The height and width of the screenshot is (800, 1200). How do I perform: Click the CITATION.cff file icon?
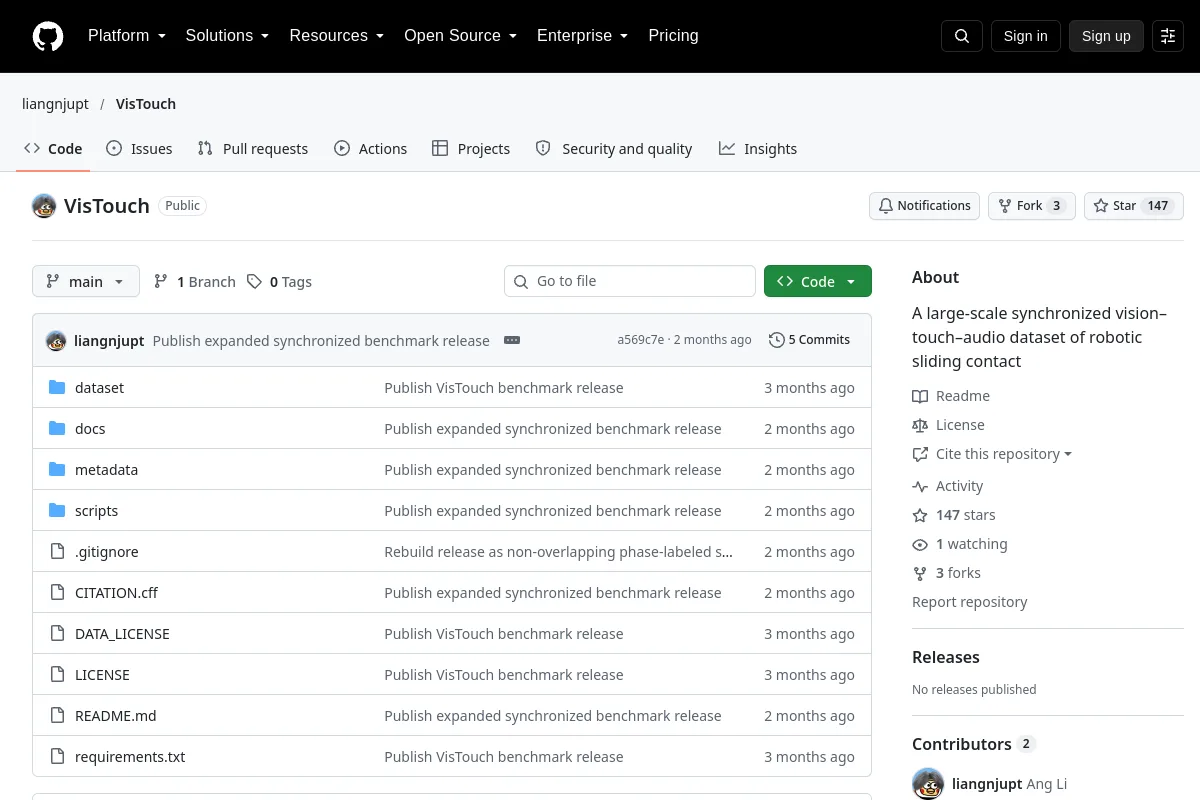click(x=57, y=593)
